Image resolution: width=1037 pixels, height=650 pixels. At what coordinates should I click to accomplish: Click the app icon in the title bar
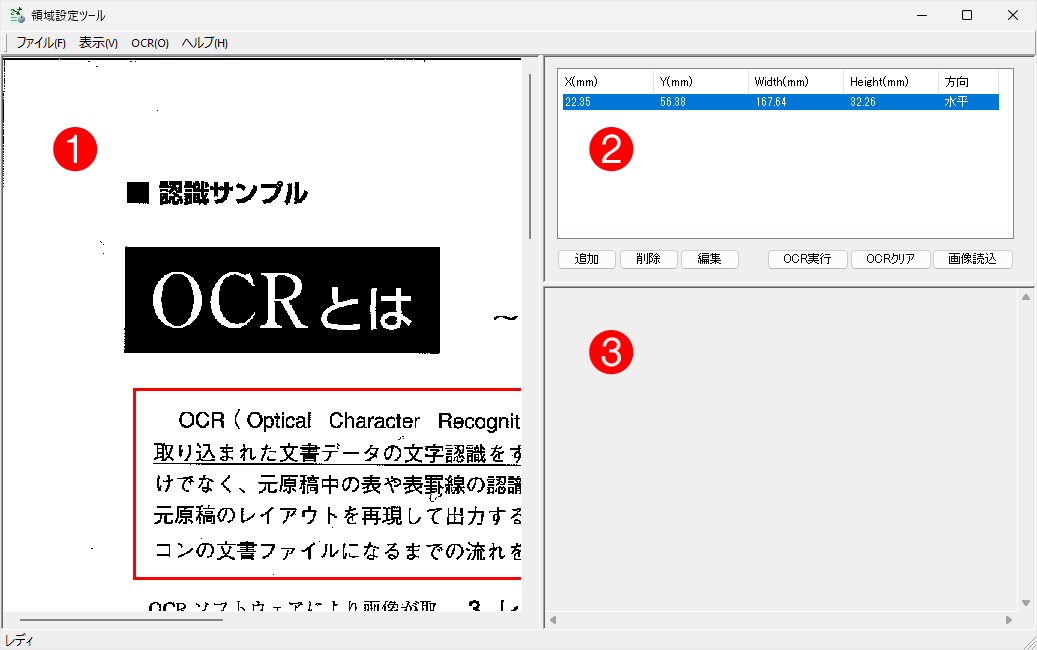pyautogui.click(x=17, y=15)
